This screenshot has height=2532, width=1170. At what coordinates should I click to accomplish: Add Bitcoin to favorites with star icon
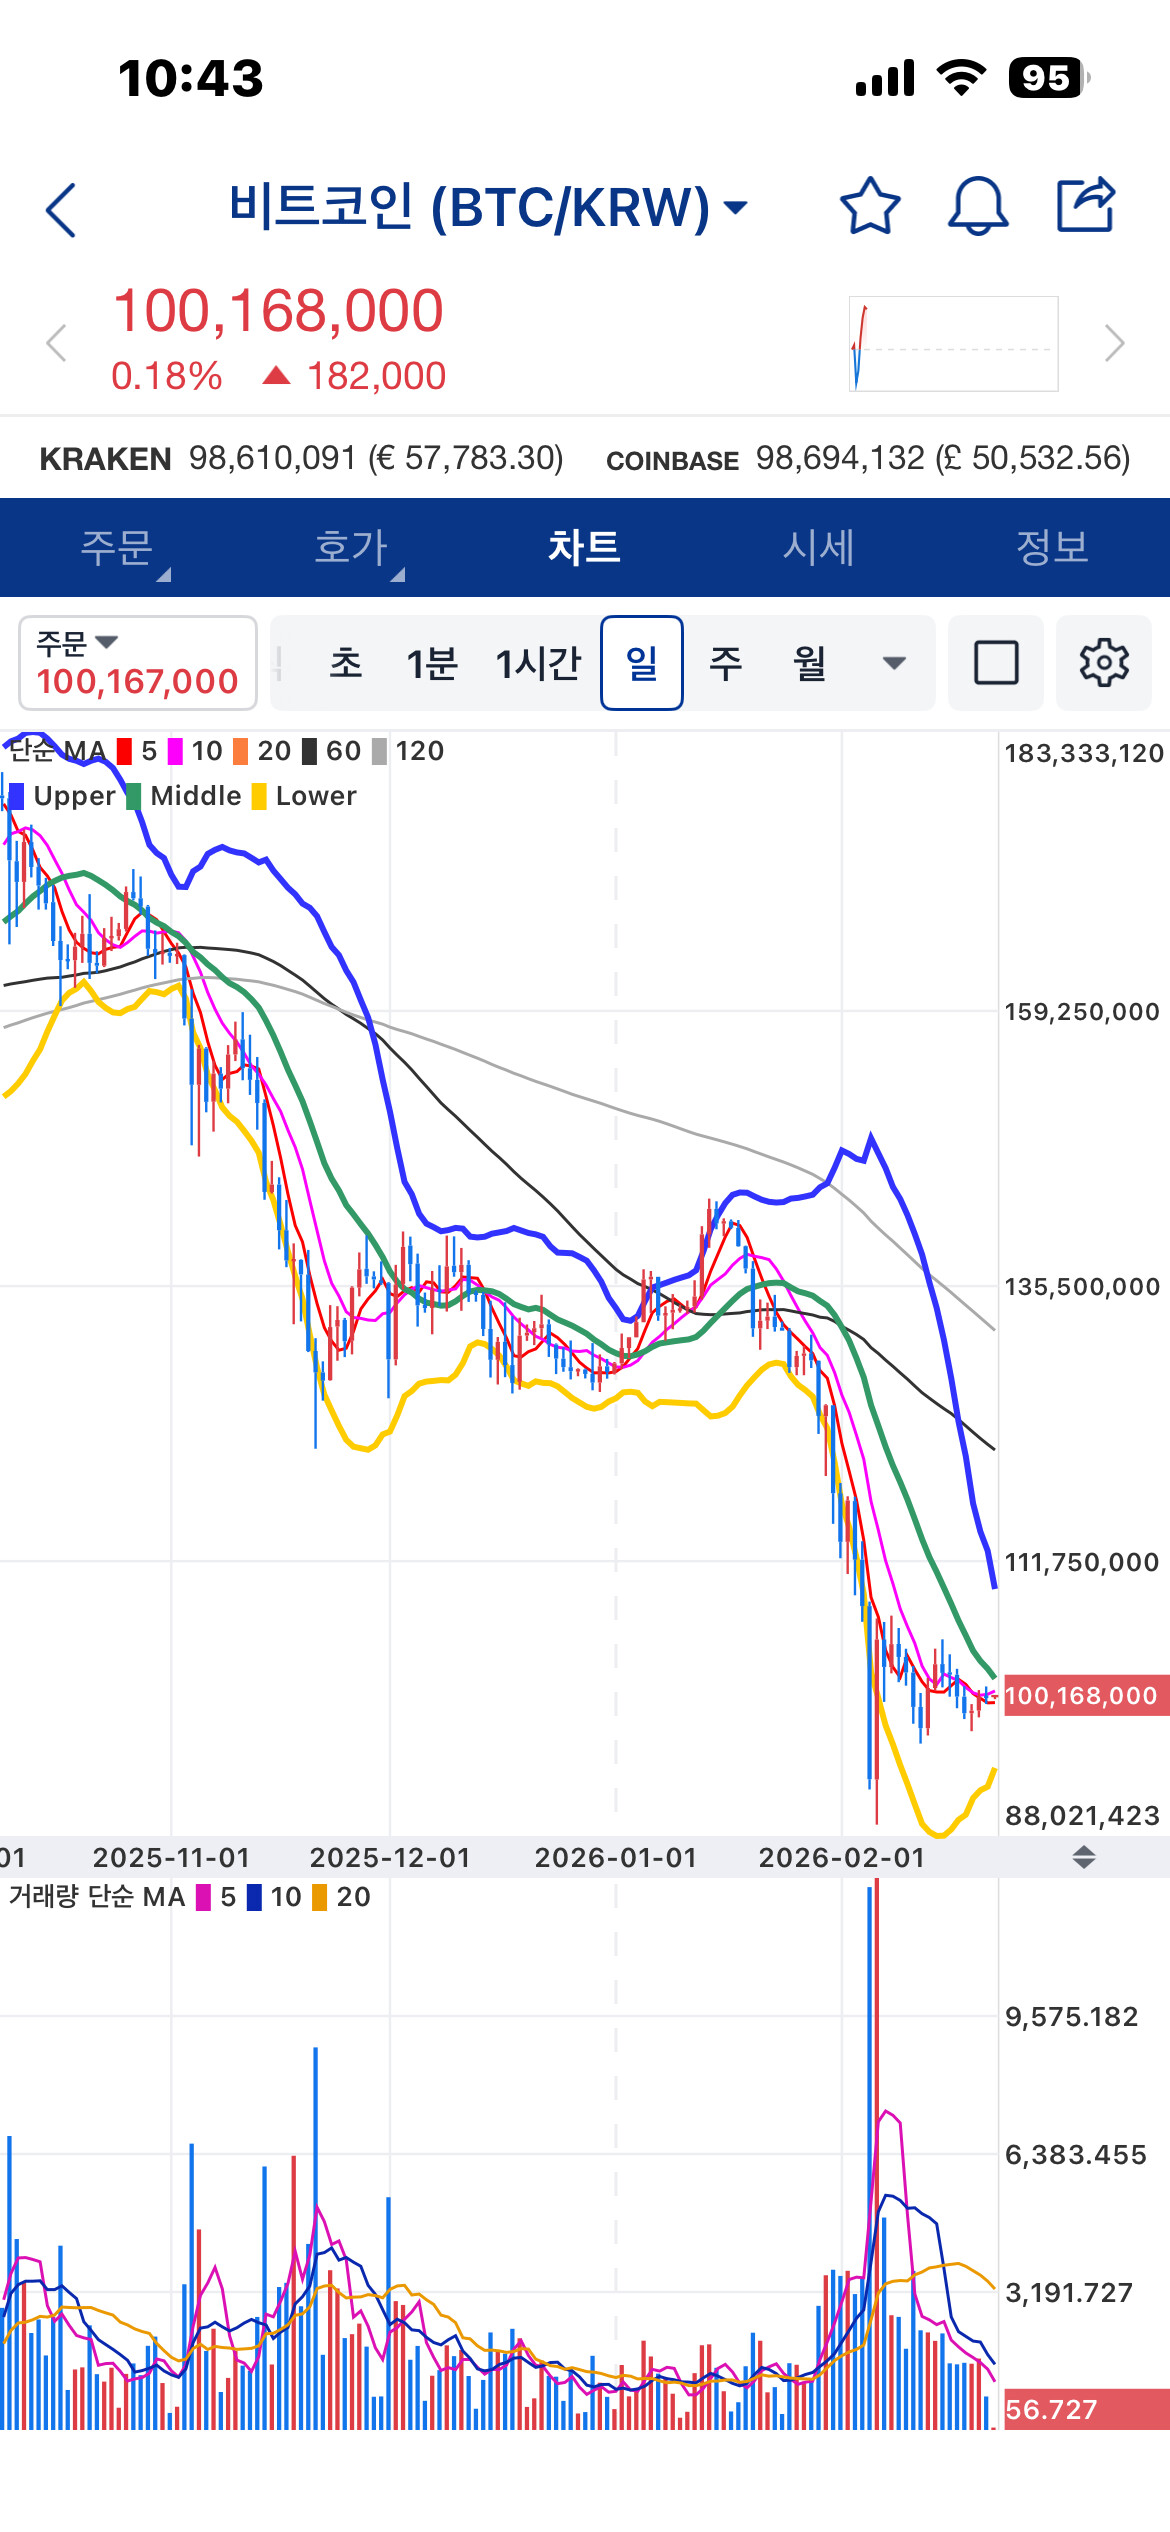[x=870, y=206]
